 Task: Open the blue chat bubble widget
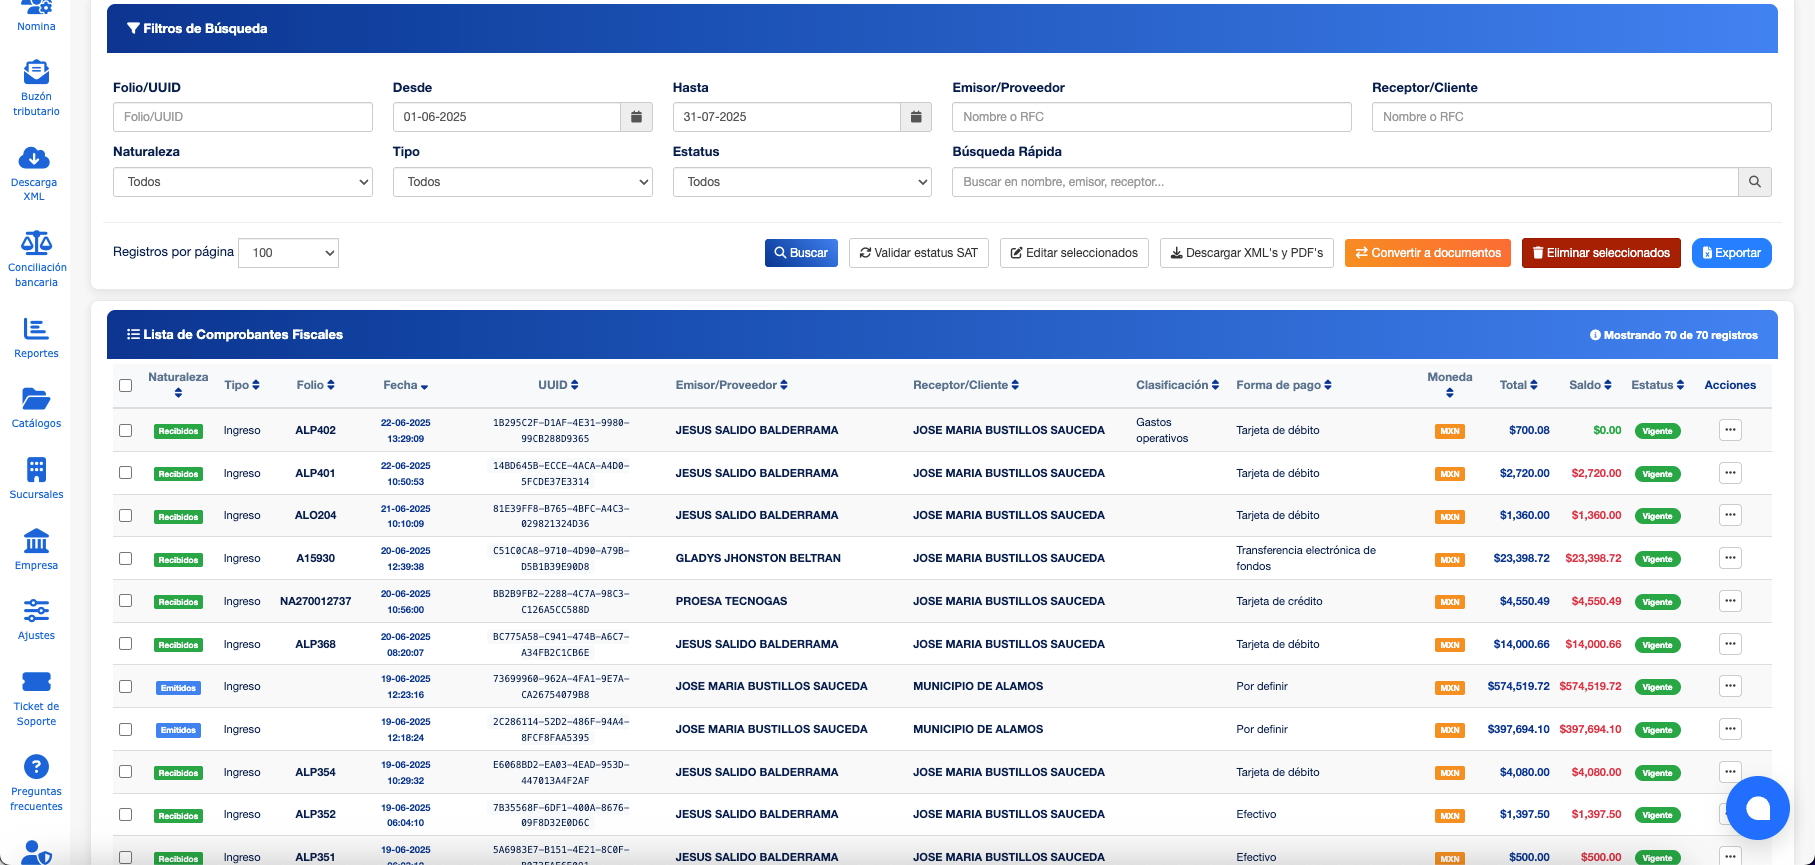click(1757, 808)
